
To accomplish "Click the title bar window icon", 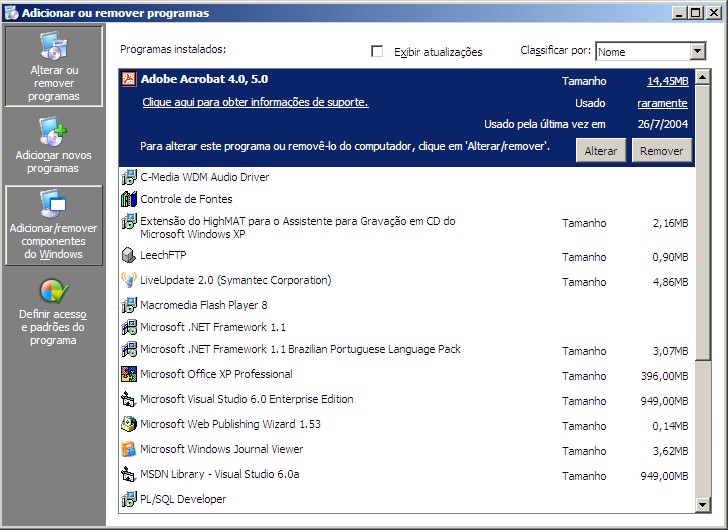I will tap(11, 13).
